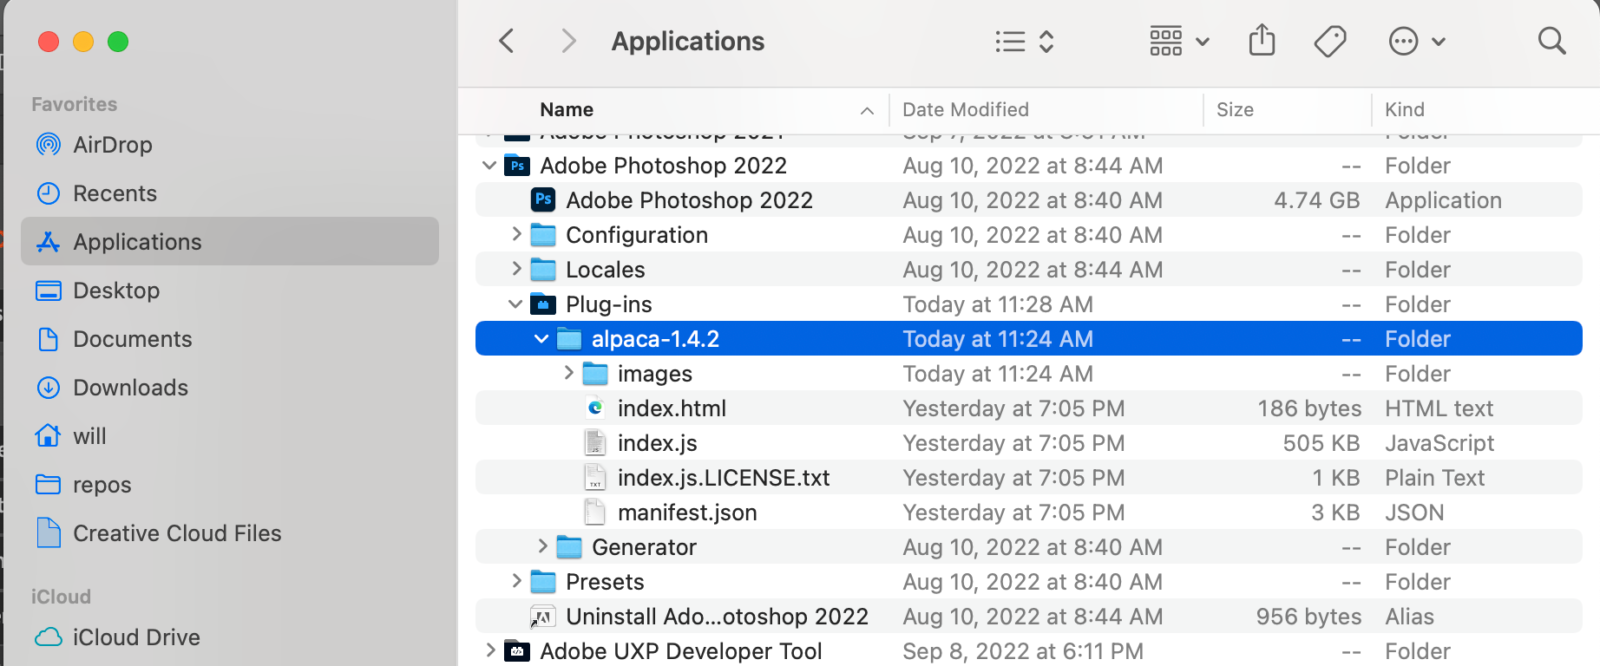Select the manifest.json file
Image resolution: width=1600 pixels, height=666 pixels.
[686, 512]
